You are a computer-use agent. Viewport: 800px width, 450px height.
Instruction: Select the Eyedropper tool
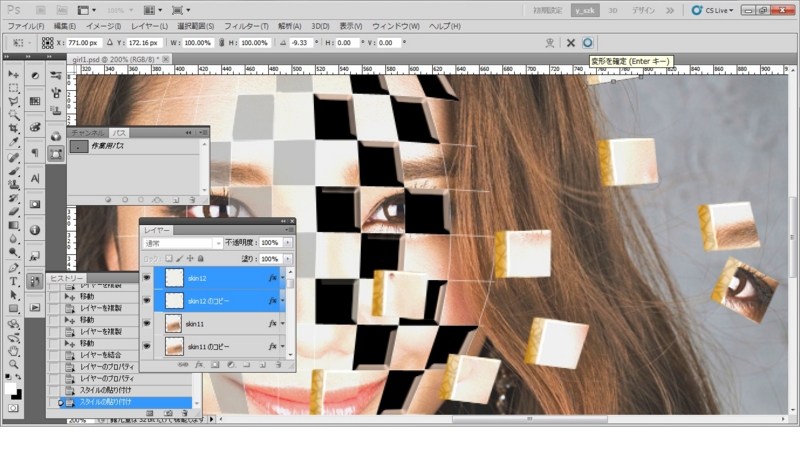click(13, 142)
